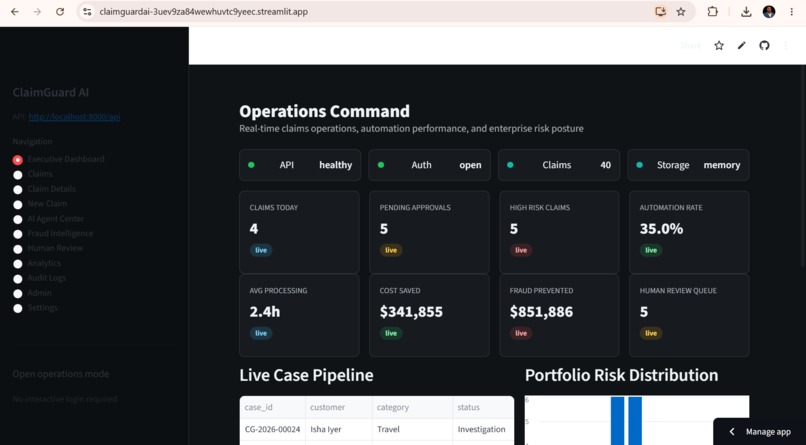Open the GitHub repository icon
The height and width of the screenshot is (445, 806).
(x=764, y=46)
